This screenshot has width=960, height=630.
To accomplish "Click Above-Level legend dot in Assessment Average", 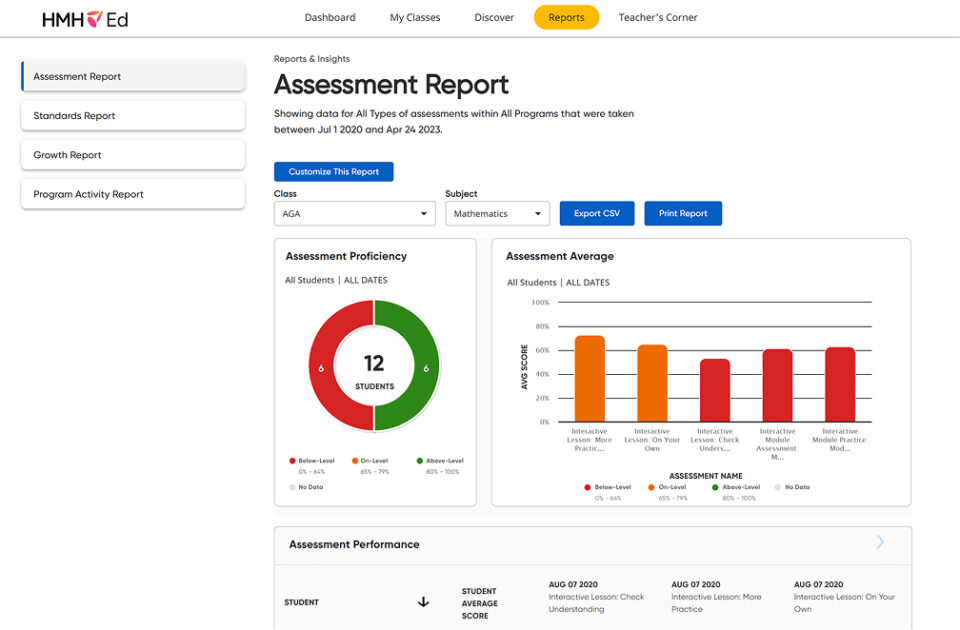I will coord(715,487).
